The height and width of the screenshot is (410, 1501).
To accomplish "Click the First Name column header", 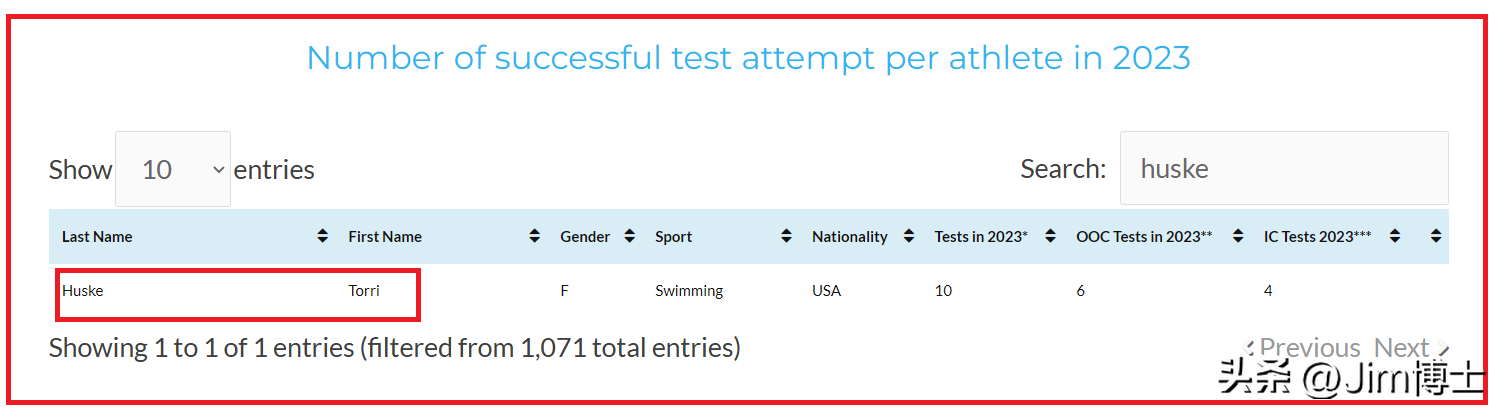I will tap(385, 237).
